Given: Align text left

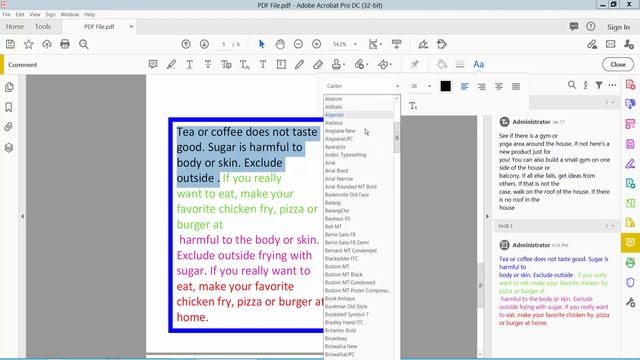Looking at the screenshot, I should (x=464, y=86).
